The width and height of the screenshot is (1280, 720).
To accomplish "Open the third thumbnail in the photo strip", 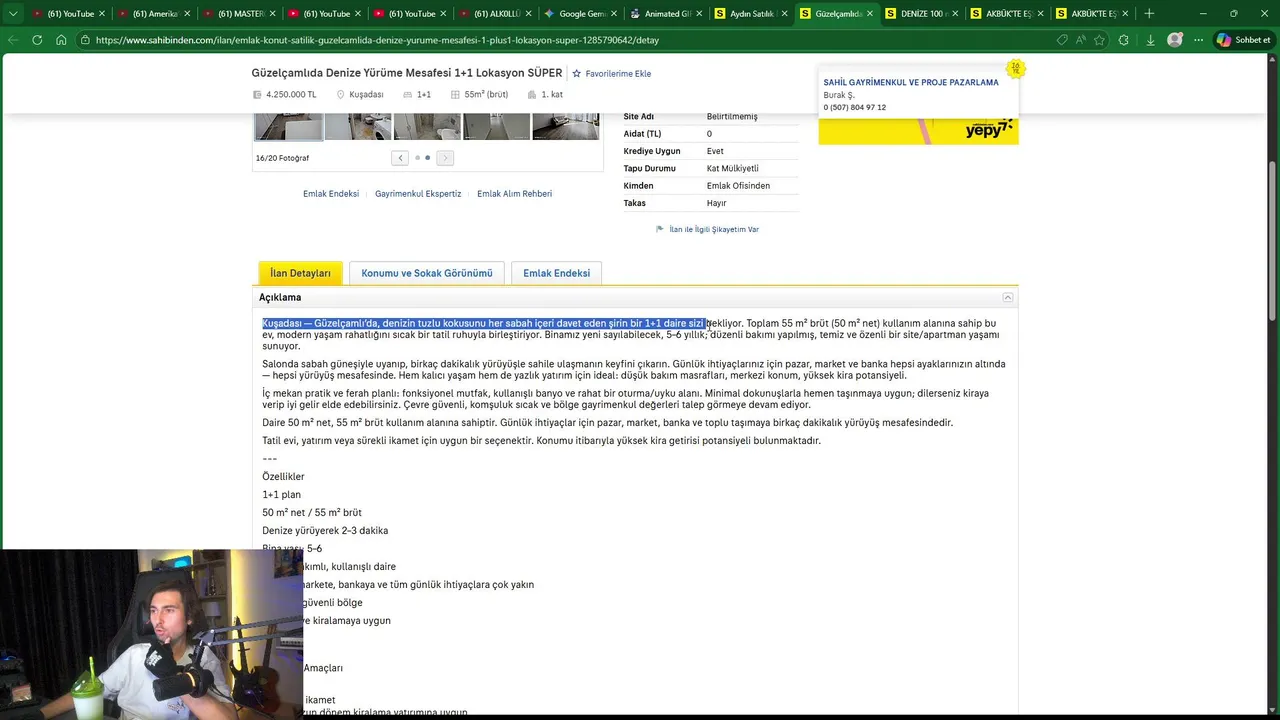I will [427, 127].
